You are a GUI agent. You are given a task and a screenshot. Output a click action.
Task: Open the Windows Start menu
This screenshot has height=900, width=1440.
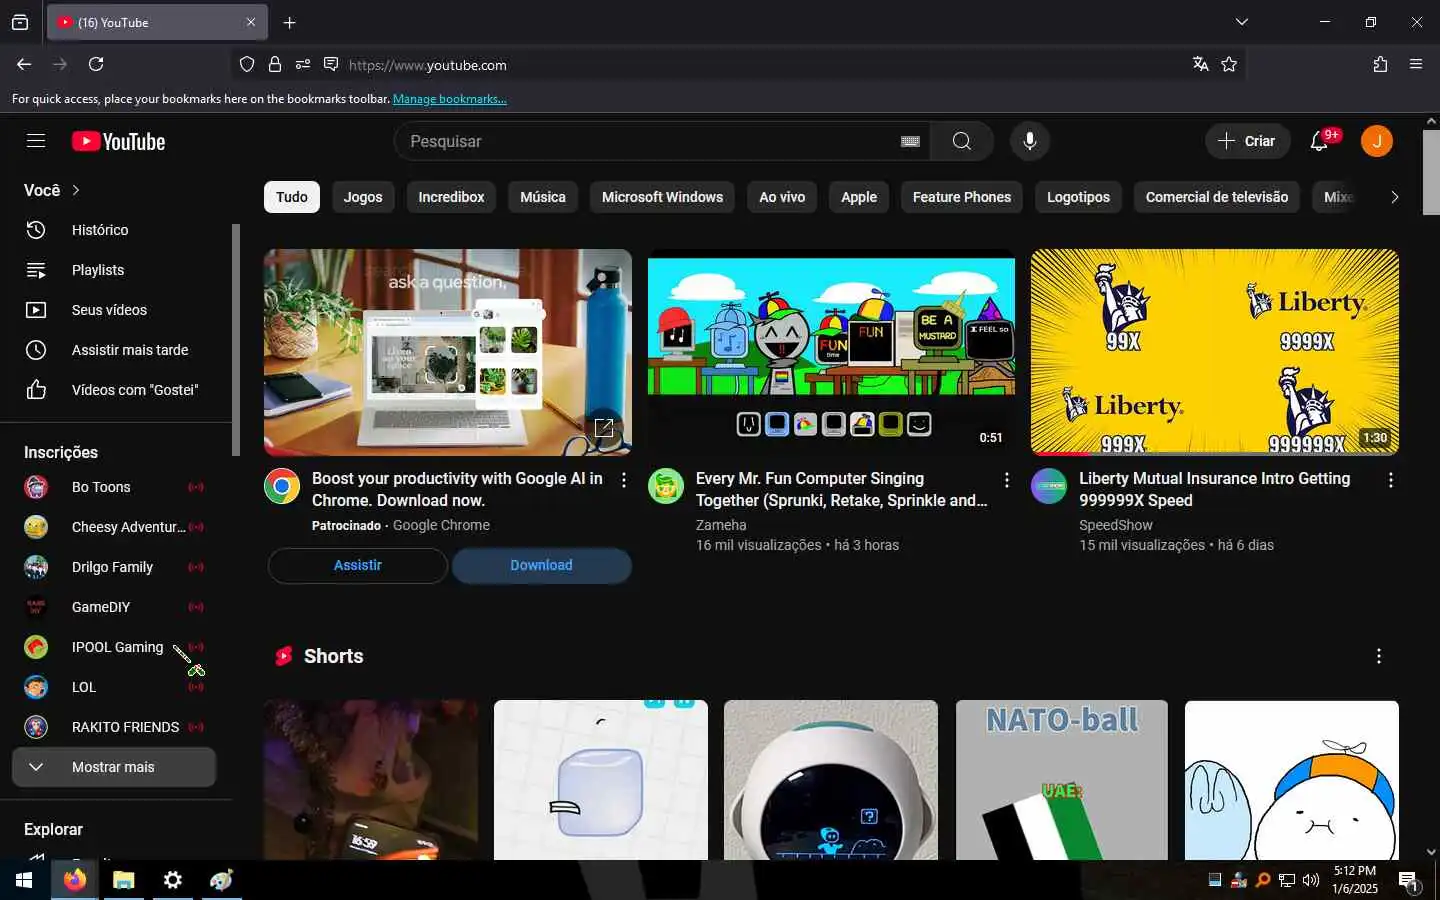click(24, 880)
